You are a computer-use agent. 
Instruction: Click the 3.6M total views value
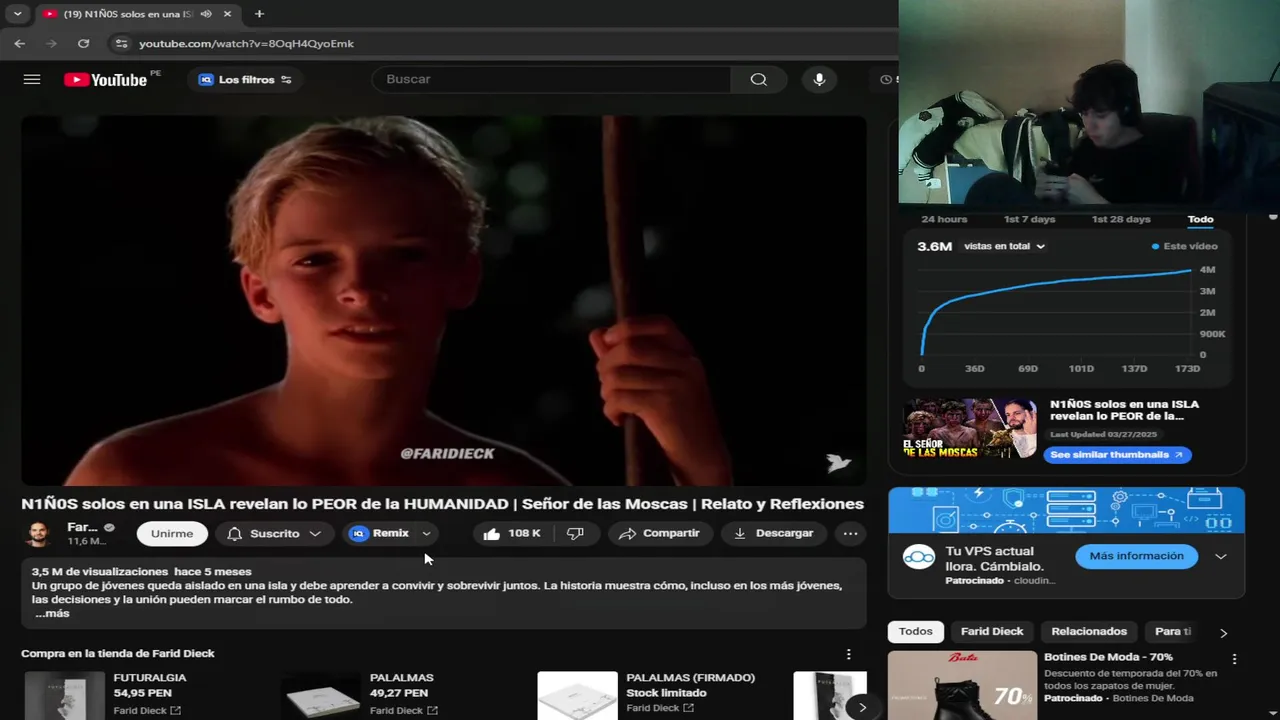pos(934,246)
